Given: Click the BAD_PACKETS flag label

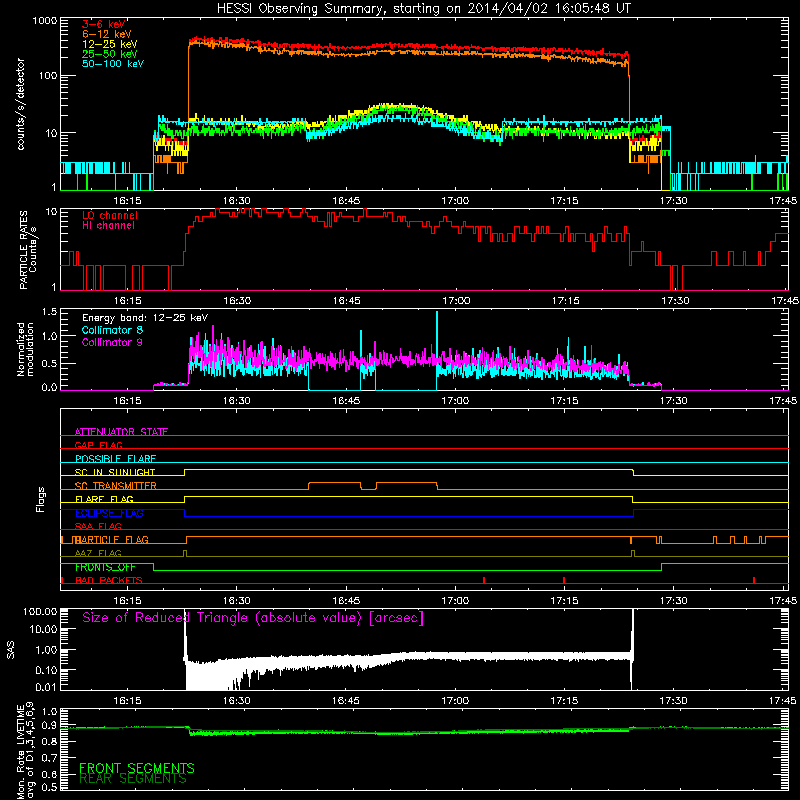Looking at the screenshot, I should click(109, 580).
